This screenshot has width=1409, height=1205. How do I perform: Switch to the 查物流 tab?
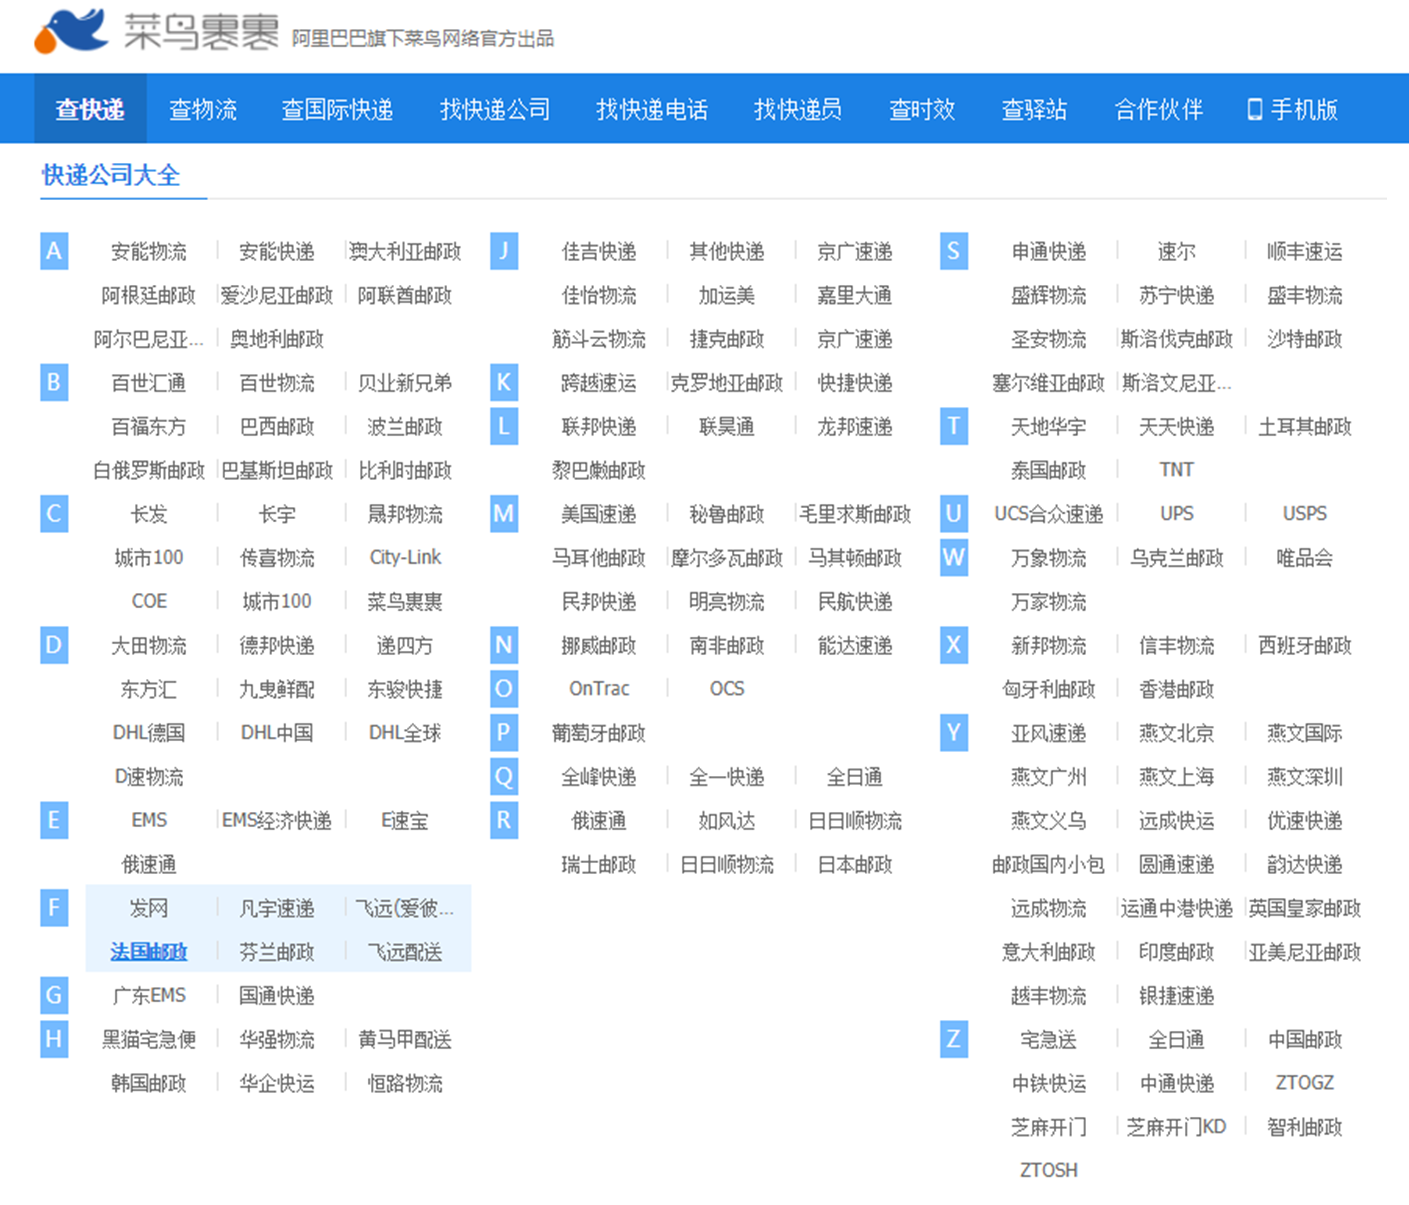[202, 109]
